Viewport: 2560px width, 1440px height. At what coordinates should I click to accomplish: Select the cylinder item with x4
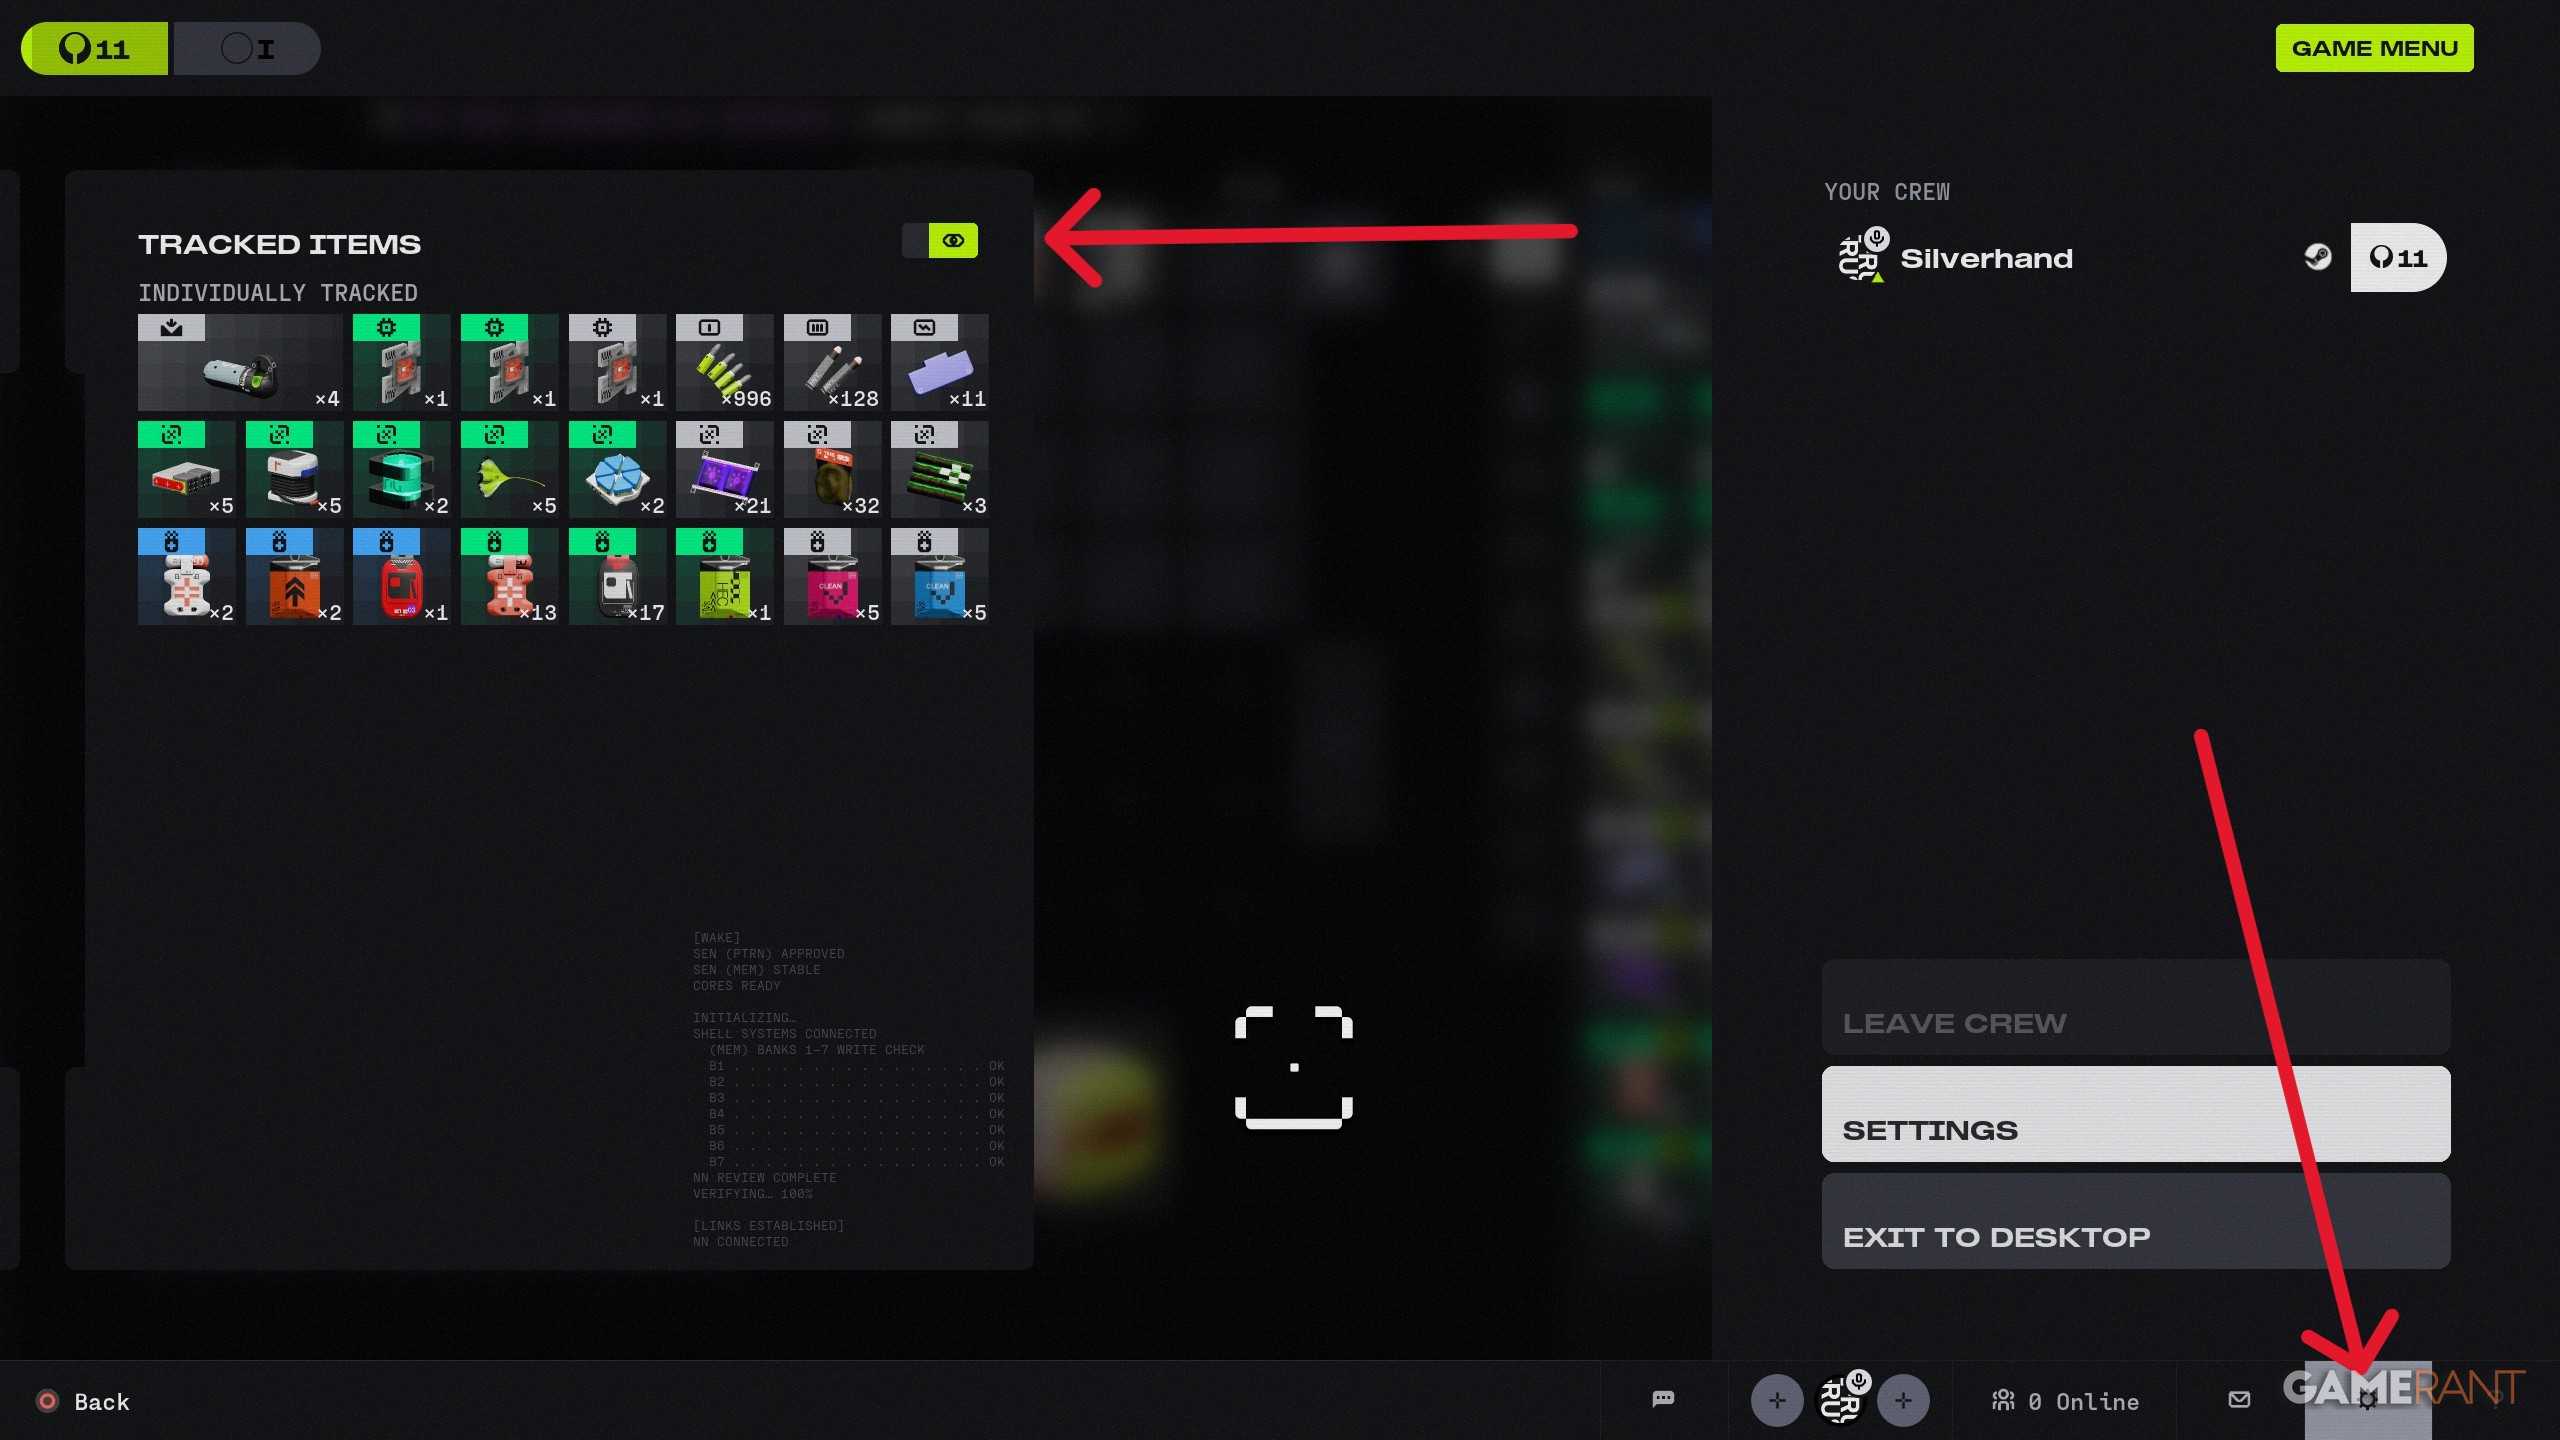tap(240, 362)
